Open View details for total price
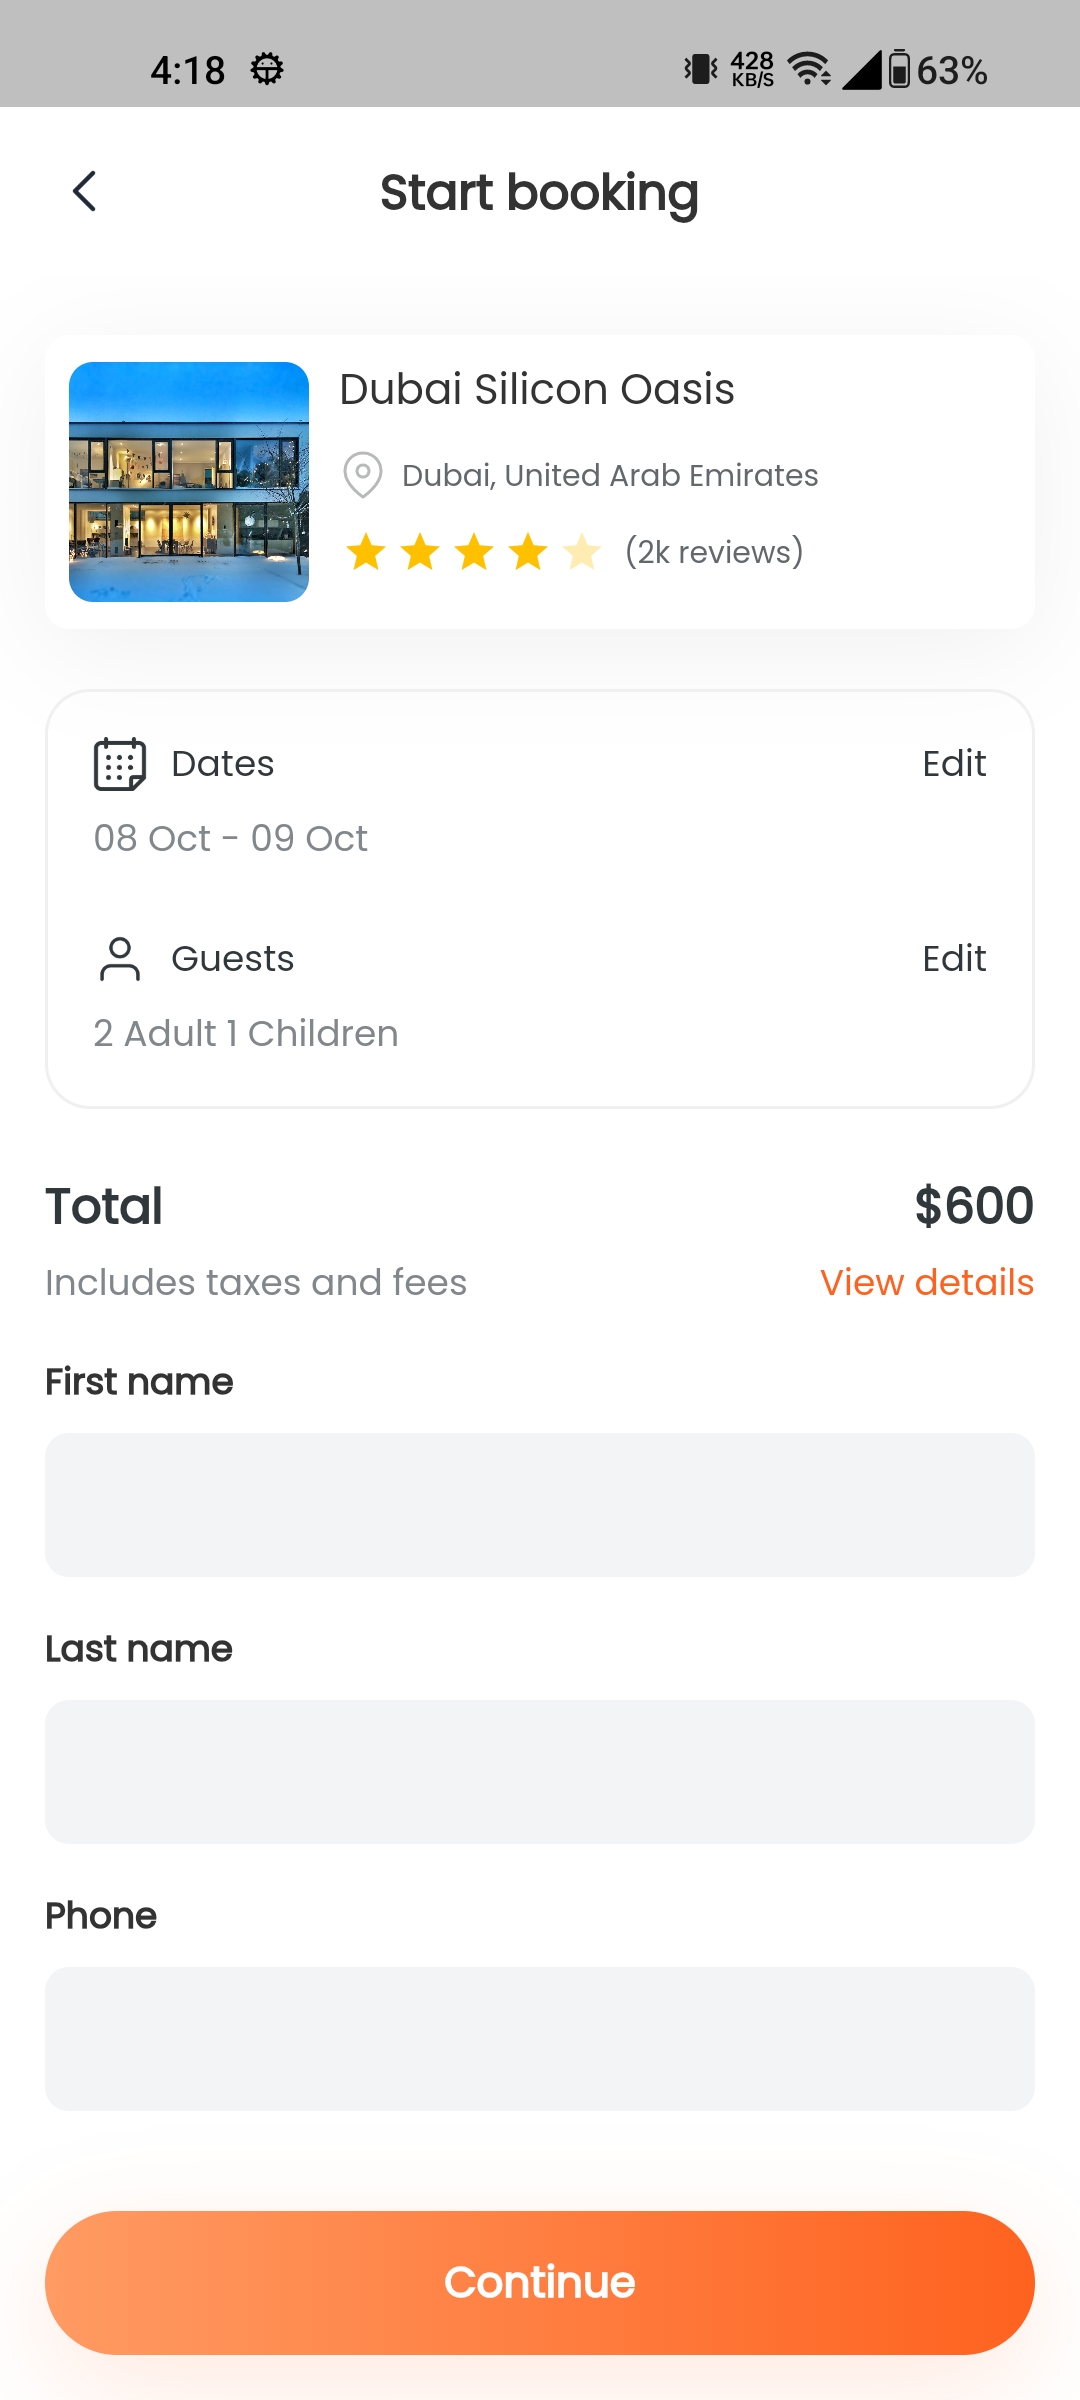The height and width of the screenshot is (2400, 1080). coord(926,1282)
